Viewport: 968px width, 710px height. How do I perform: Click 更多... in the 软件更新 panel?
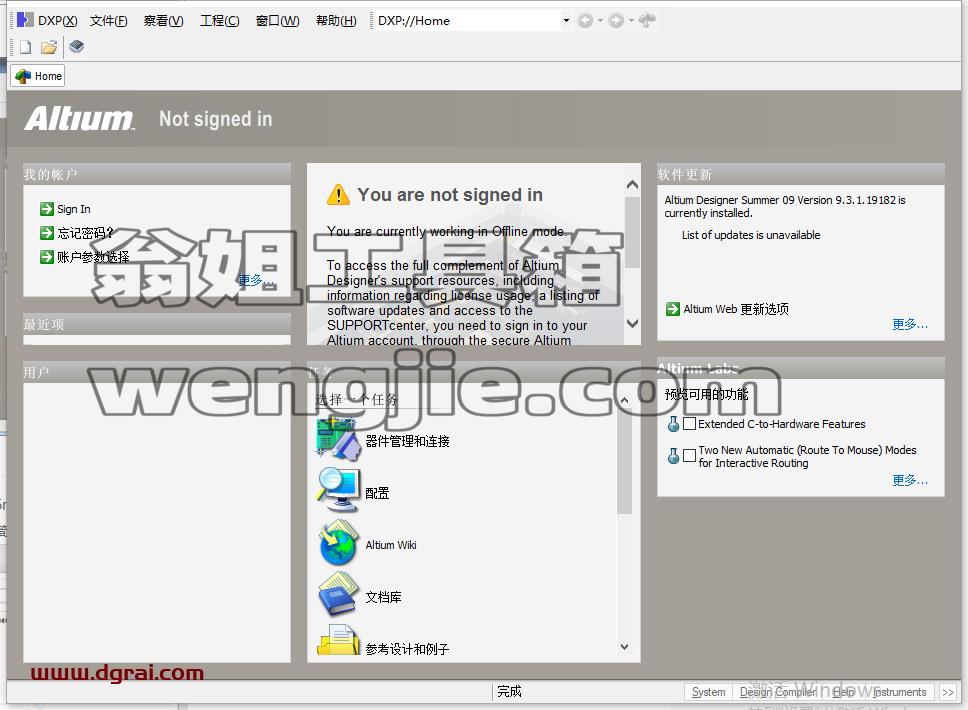click(x=910, y=324)
